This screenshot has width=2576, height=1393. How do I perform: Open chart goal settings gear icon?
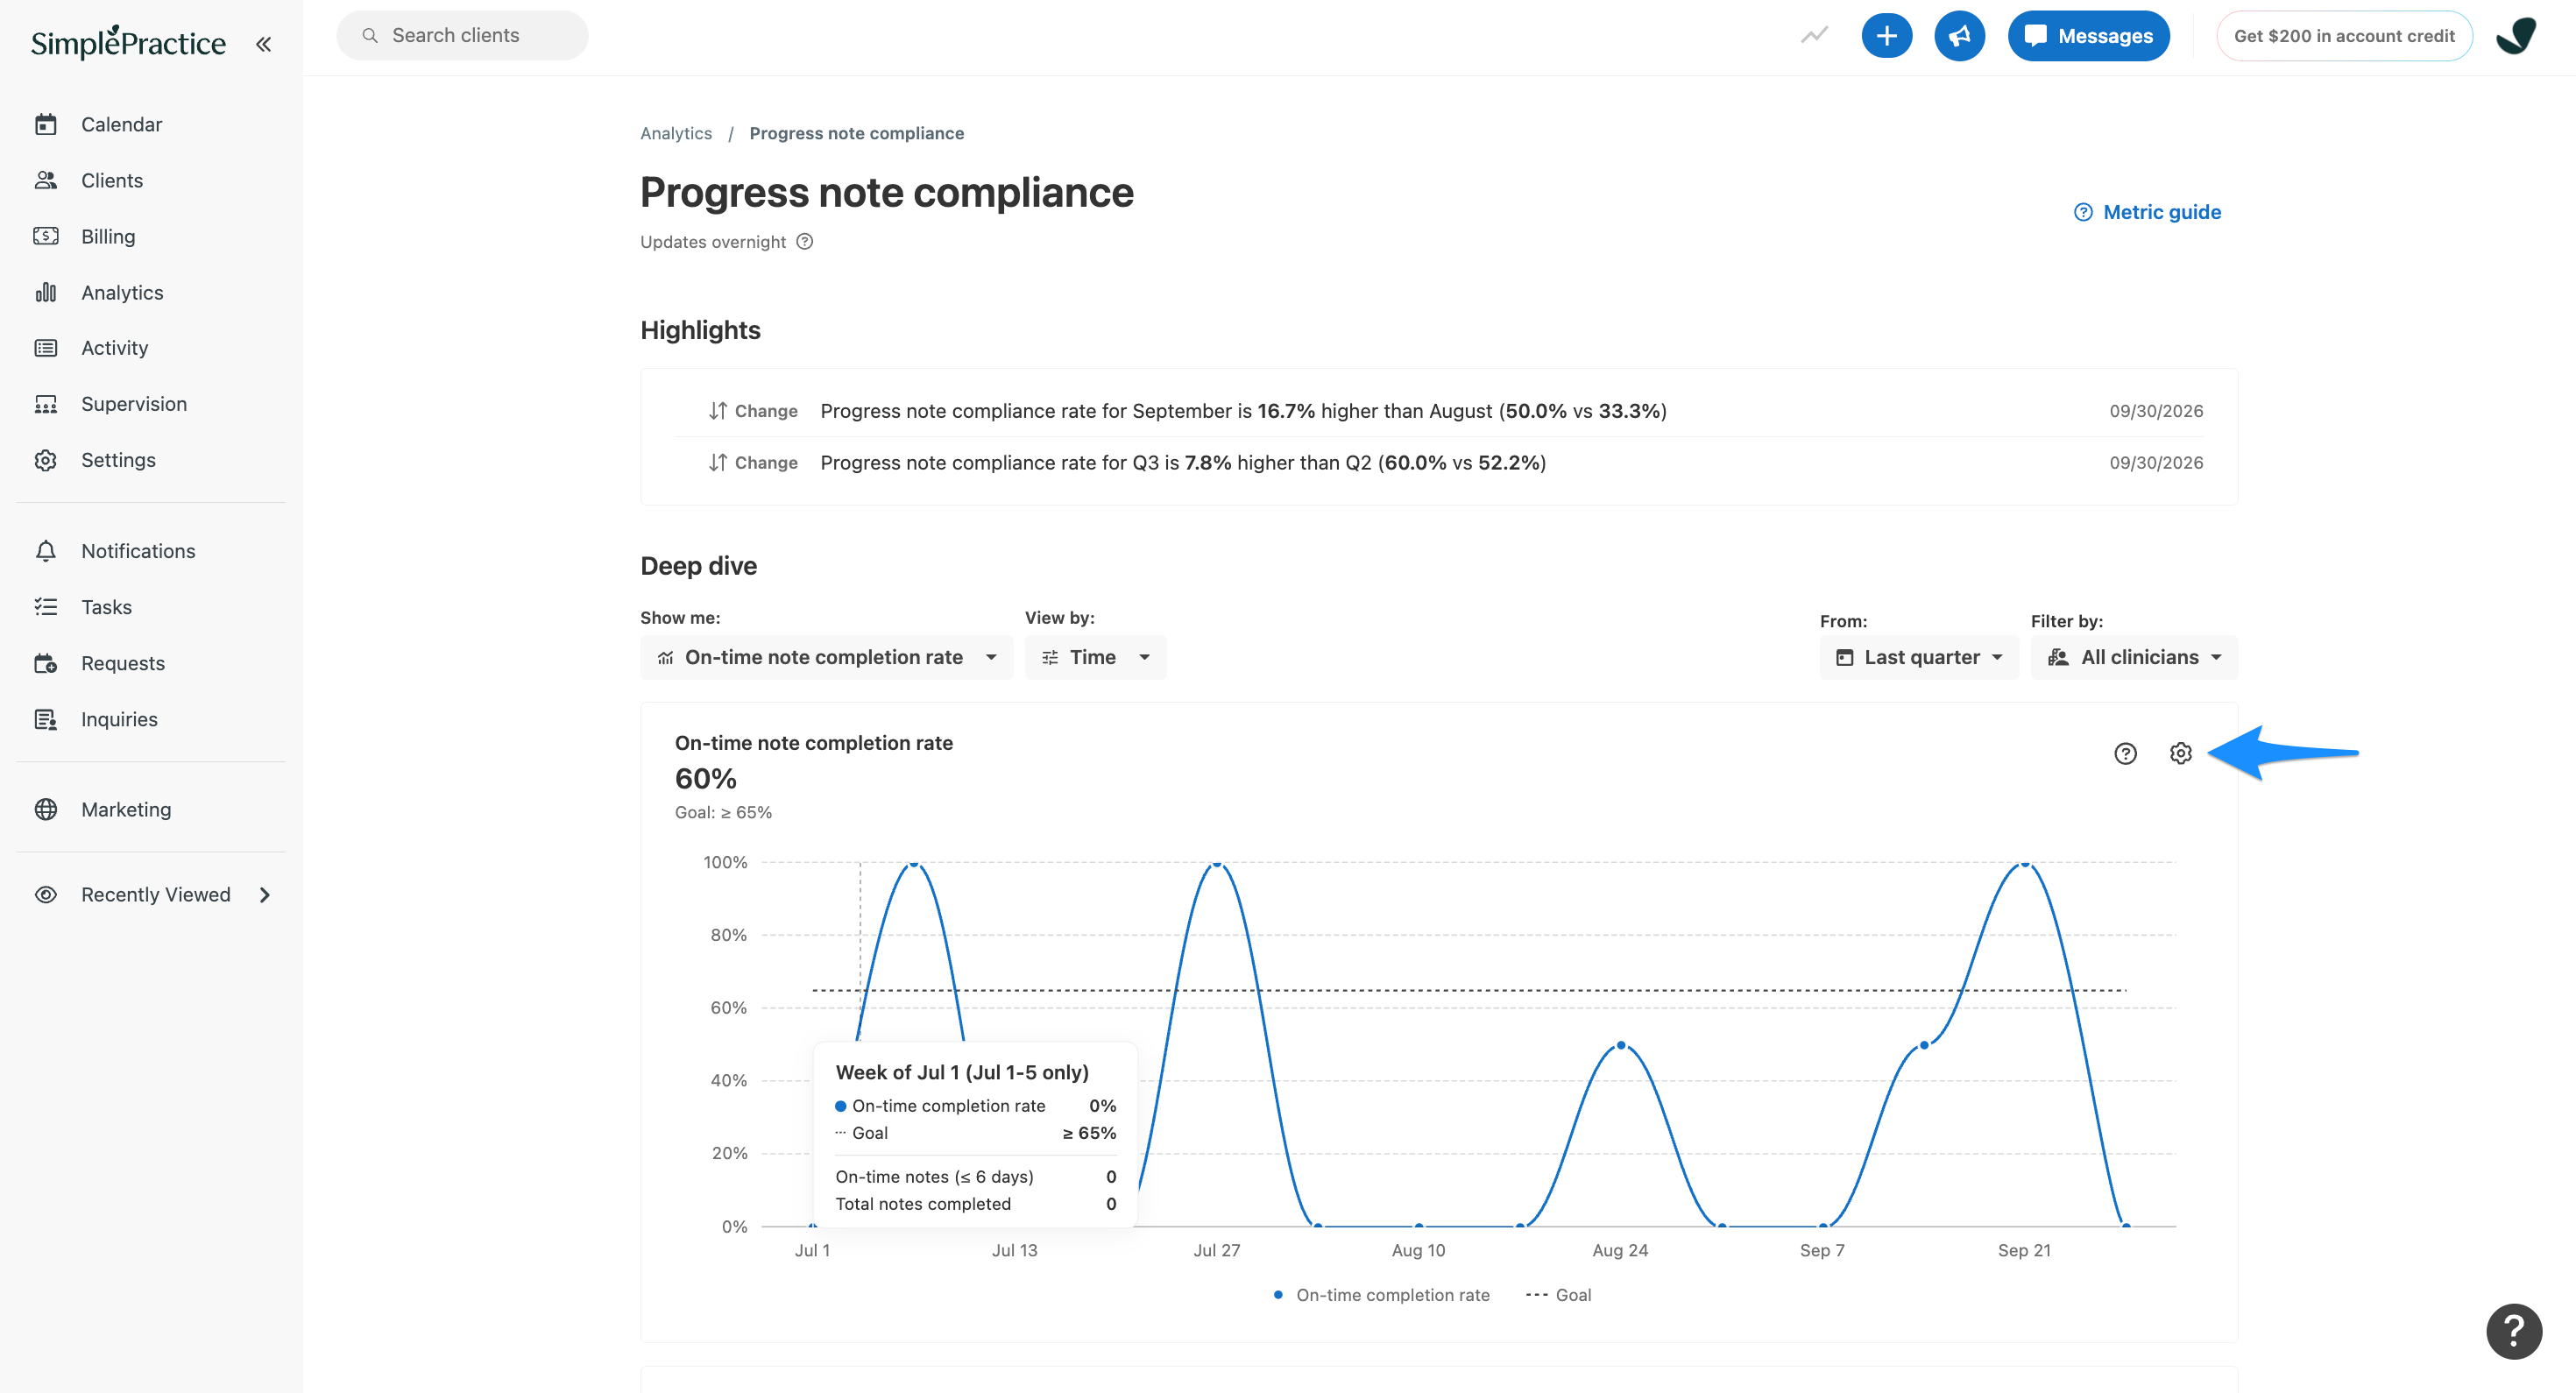(x=2180, y=753)
